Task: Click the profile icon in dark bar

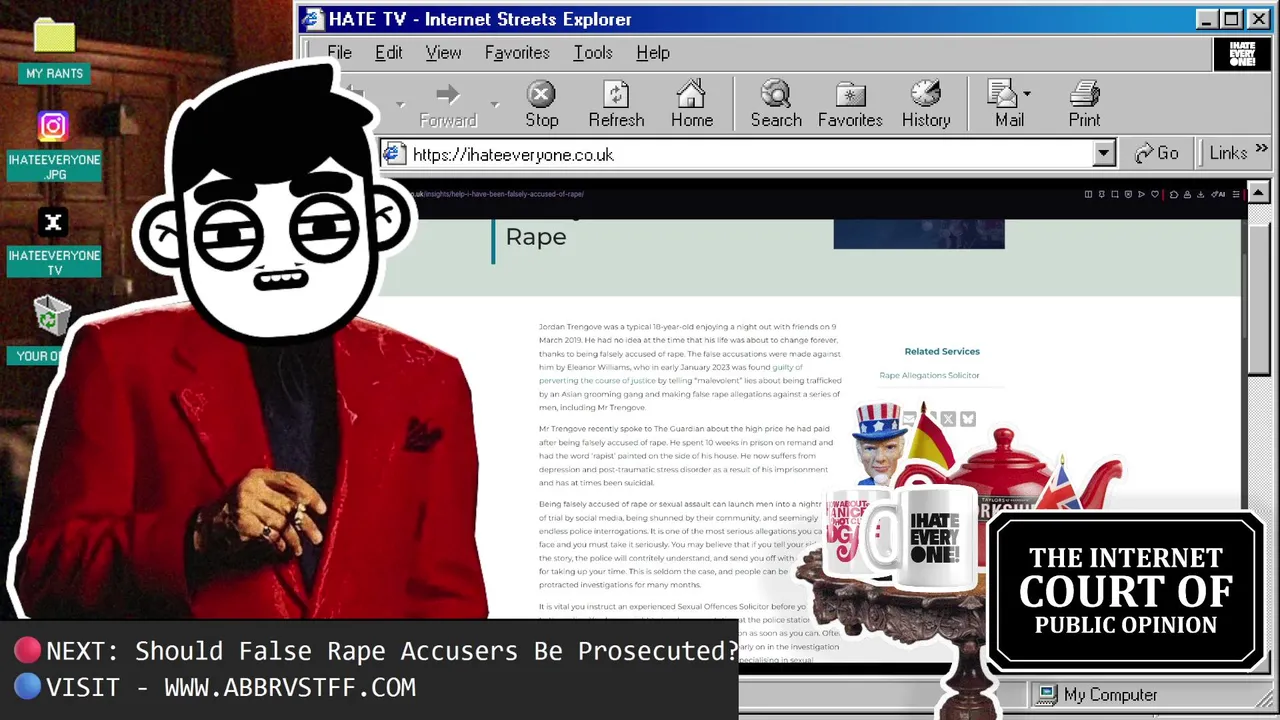Action: click(x=1187, y=194)
